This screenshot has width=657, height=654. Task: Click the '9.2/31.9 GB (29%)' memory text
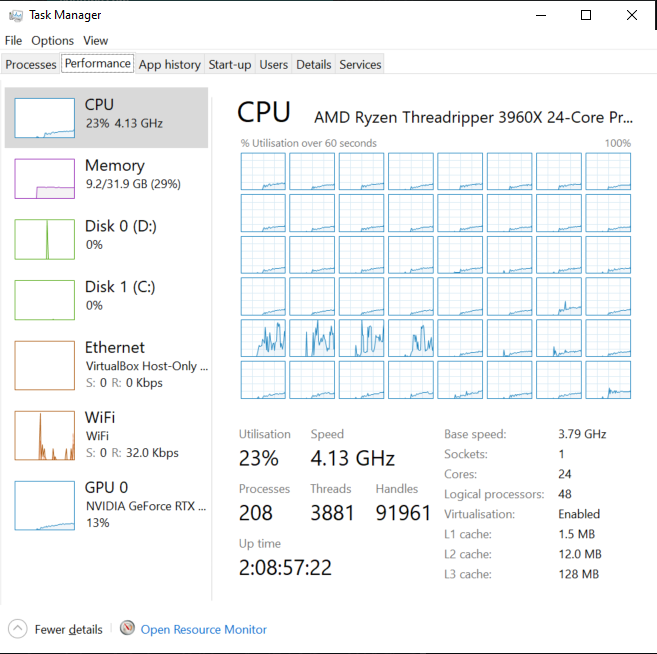pos(133,184)
